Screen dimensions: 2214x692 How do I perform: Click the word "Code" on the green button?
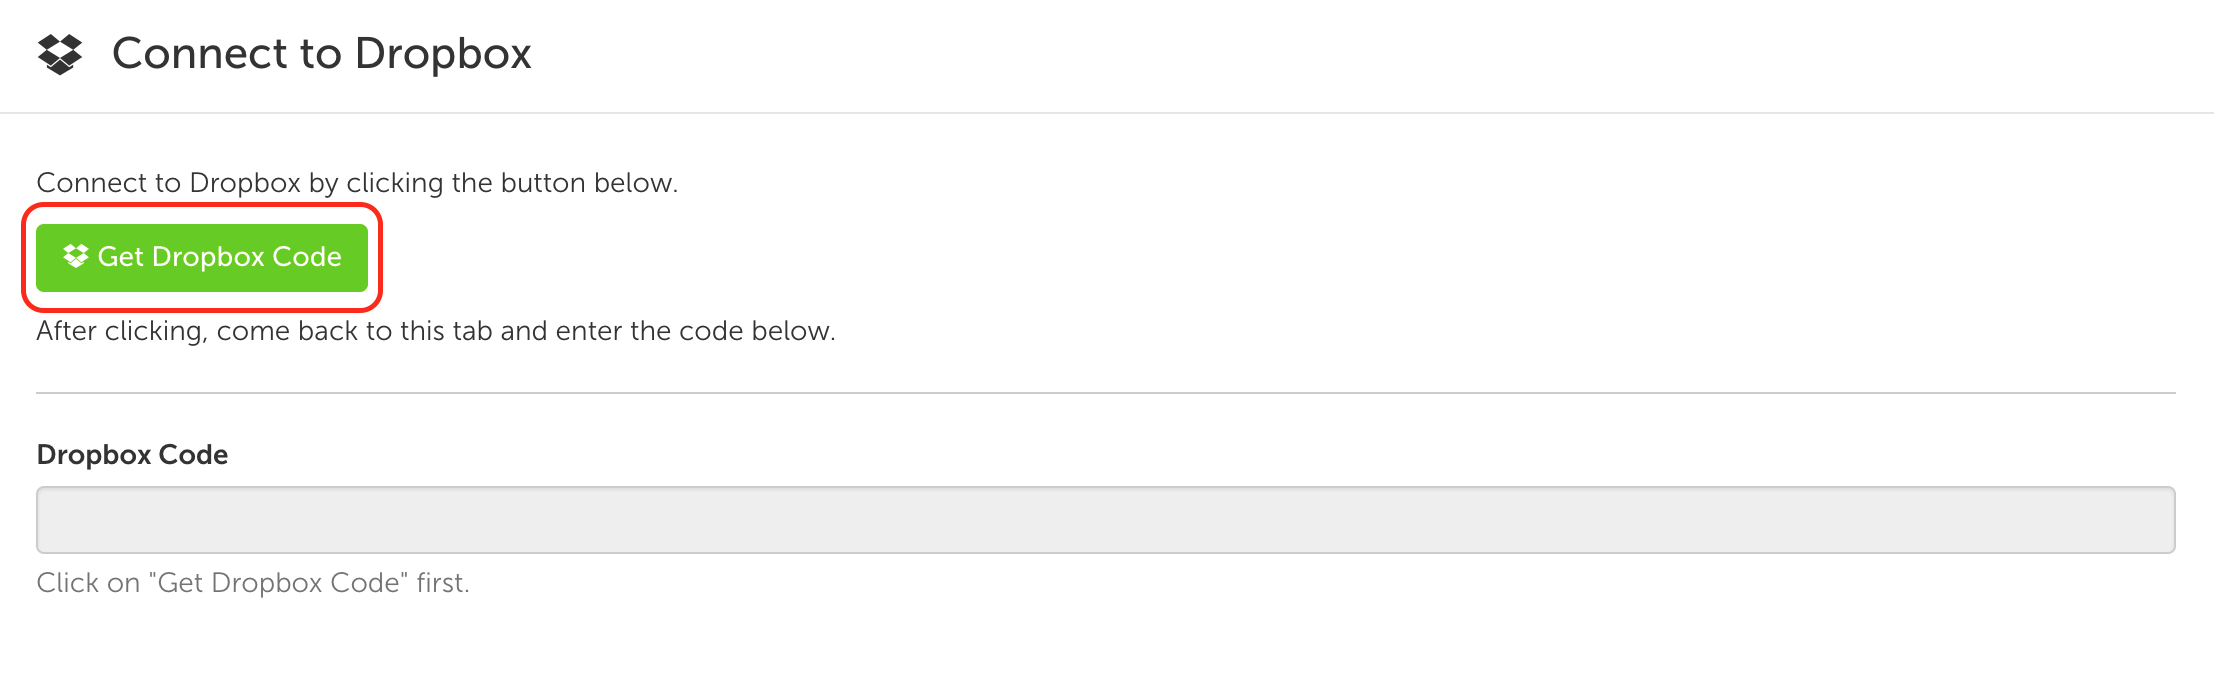(x=307, y=257)
